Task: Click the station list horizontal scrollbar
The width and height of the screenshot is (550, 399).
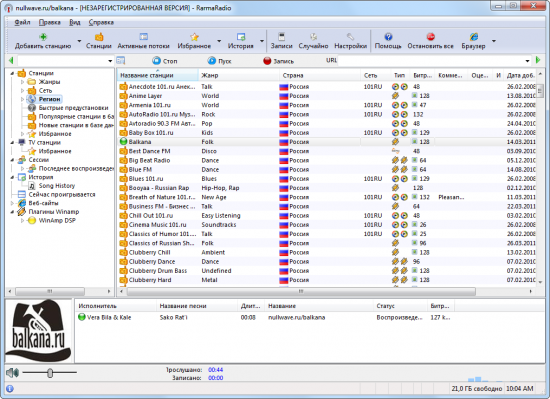Action: coord(301,291)
